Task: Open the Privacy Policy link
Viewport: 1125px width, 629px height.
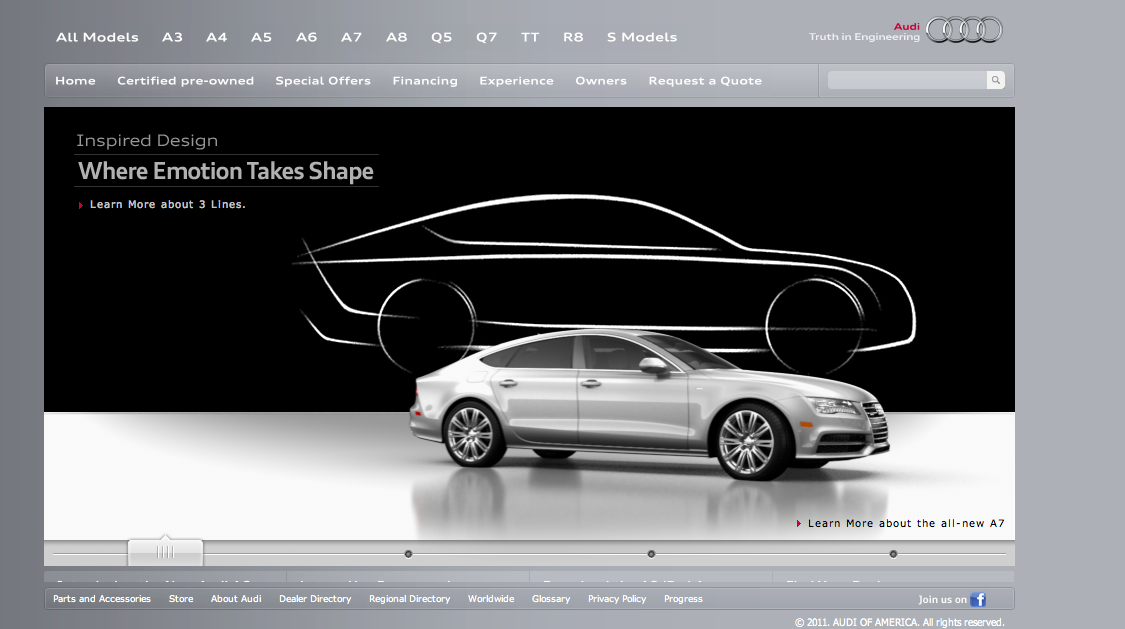Action: click(x=617, y=599)
